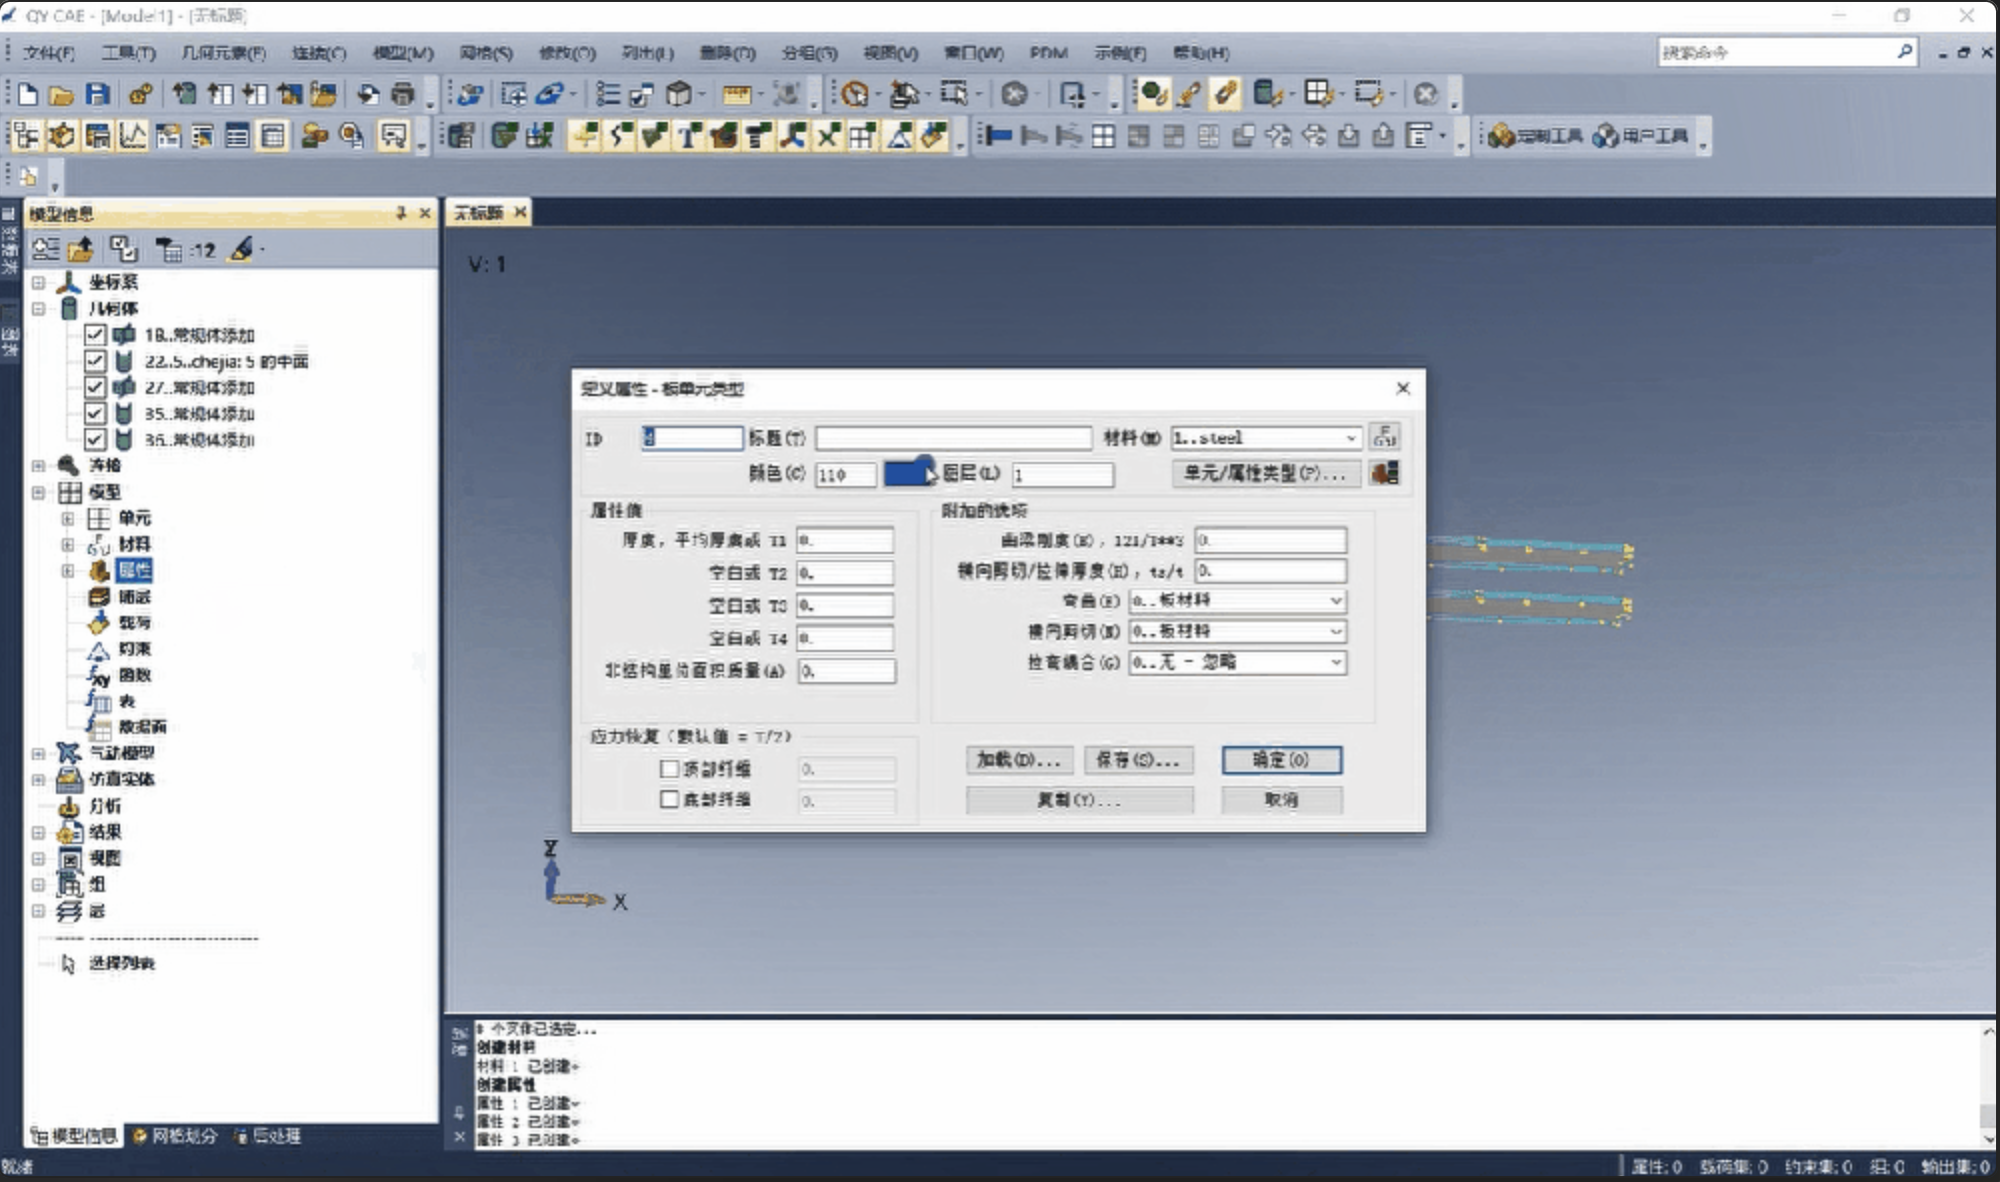Click the Save file toolbar icon
The width and height of the screenshot is (2000, 1182).
[97, 95]
